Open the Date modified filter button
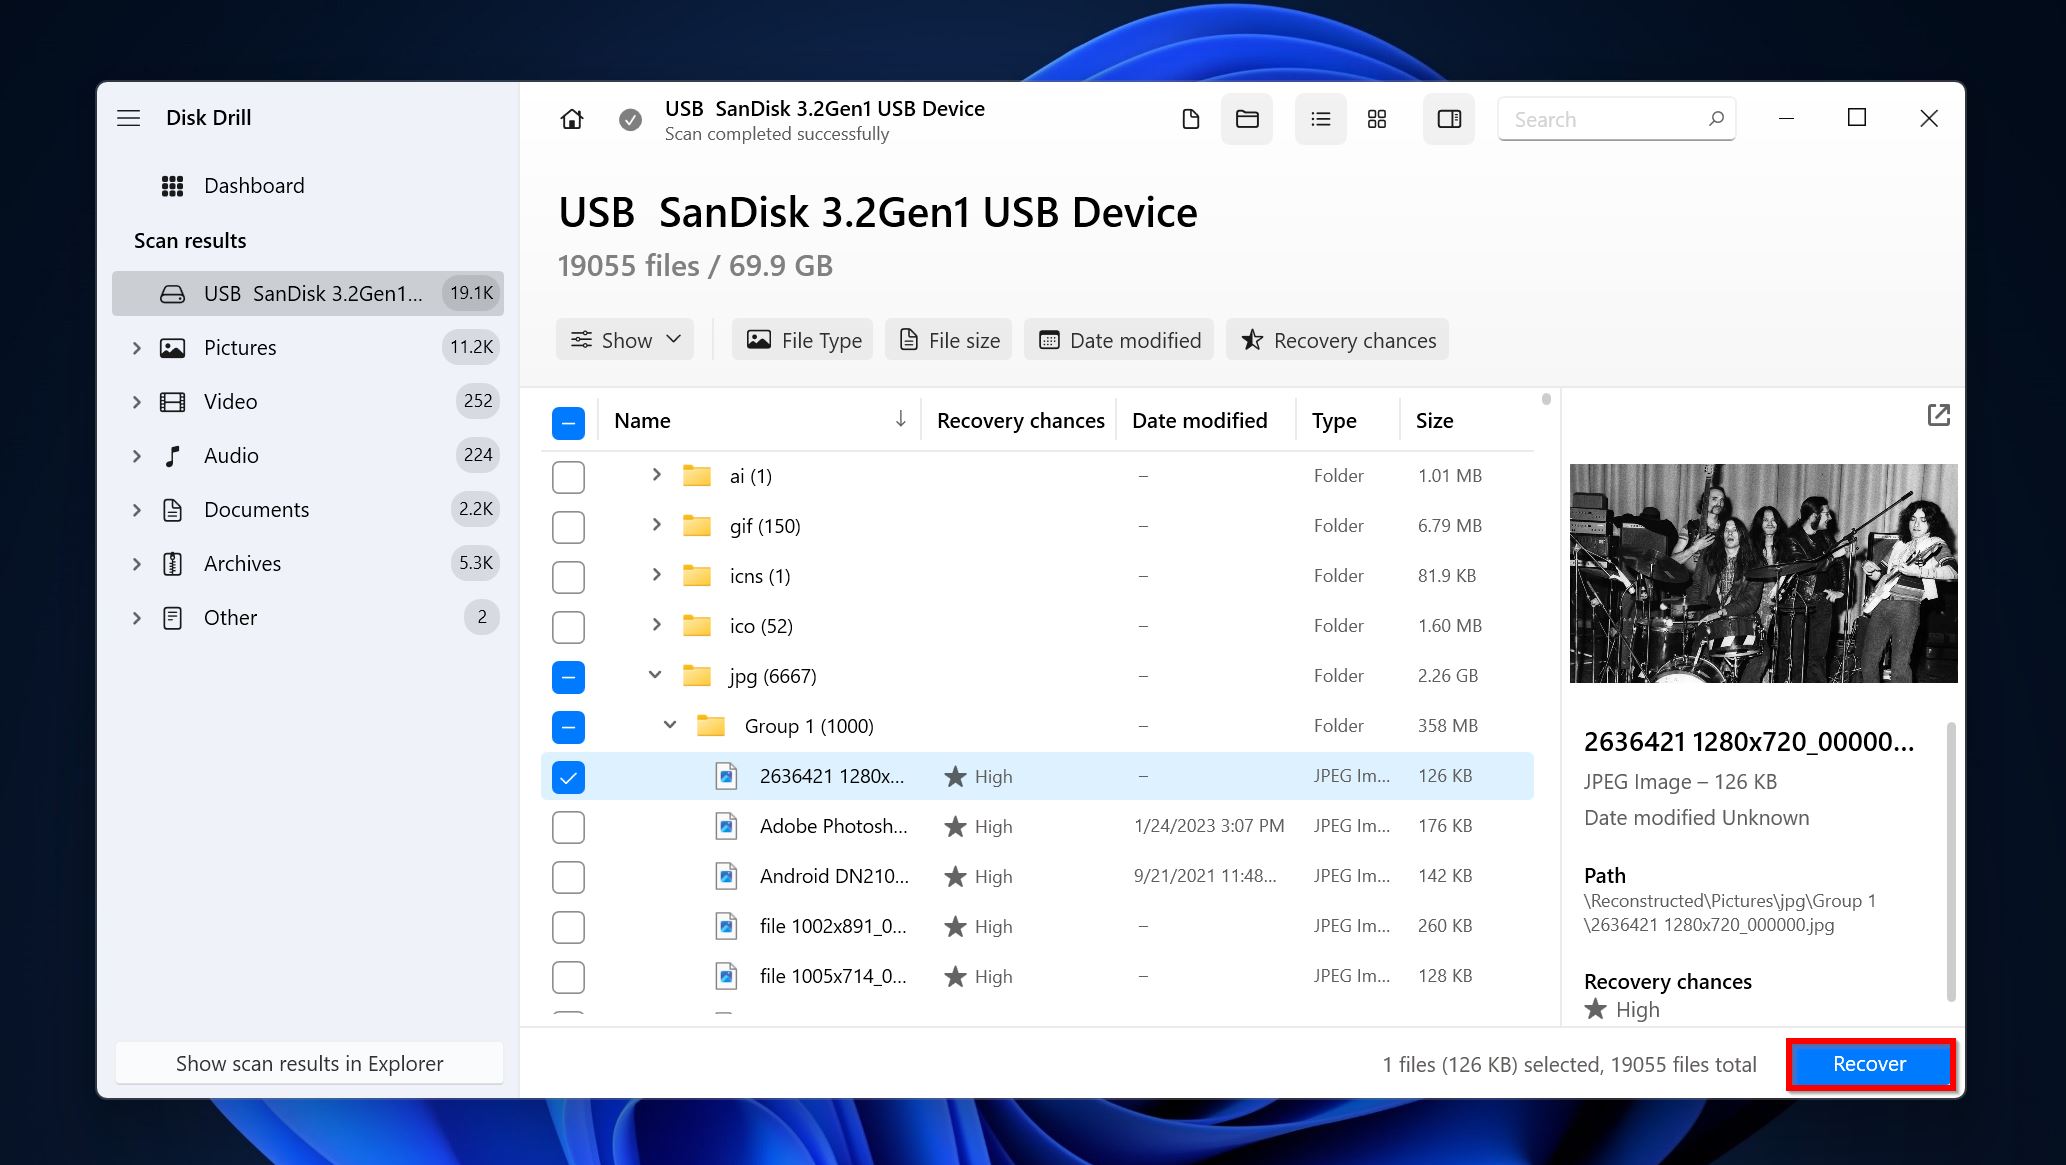 tap(1119, 340)
